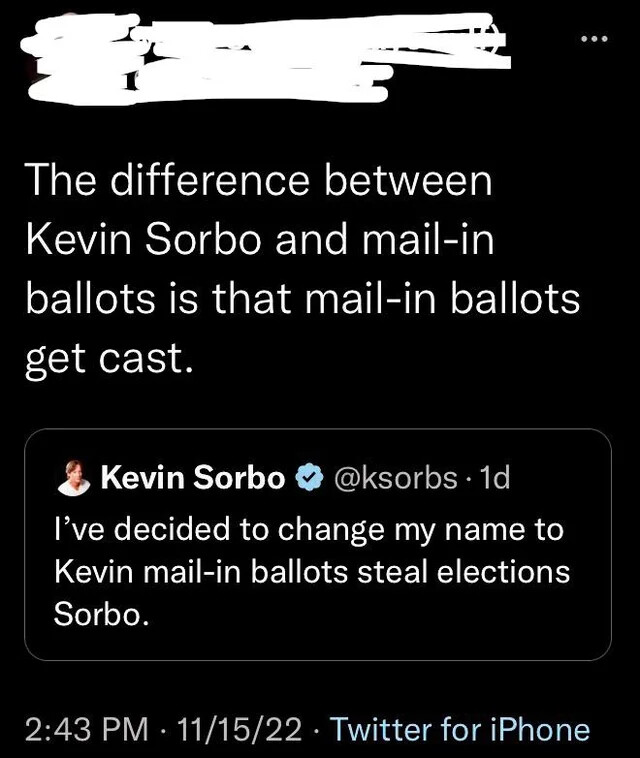640x758 pixels.
Task: Click the "1d" timestamp on quoted tweet
Action: pos(494,478)
